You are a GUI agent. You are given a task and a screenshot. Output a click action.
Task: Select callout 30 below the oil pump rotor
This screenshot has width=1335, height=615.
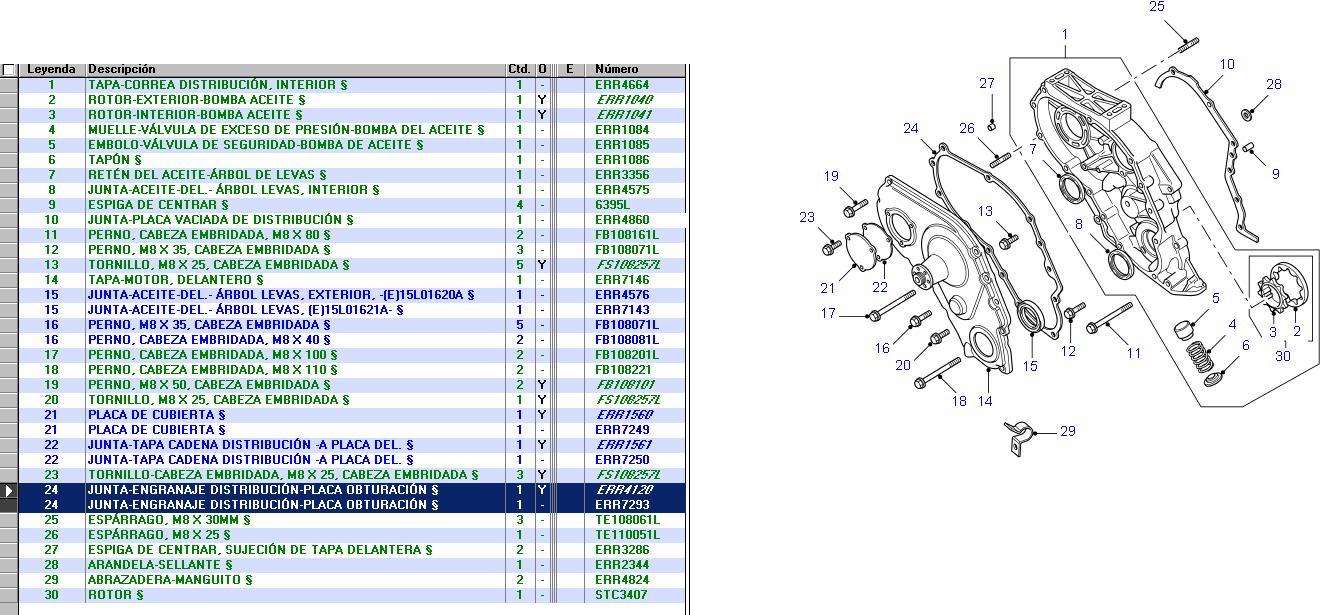pos(1282,356)
